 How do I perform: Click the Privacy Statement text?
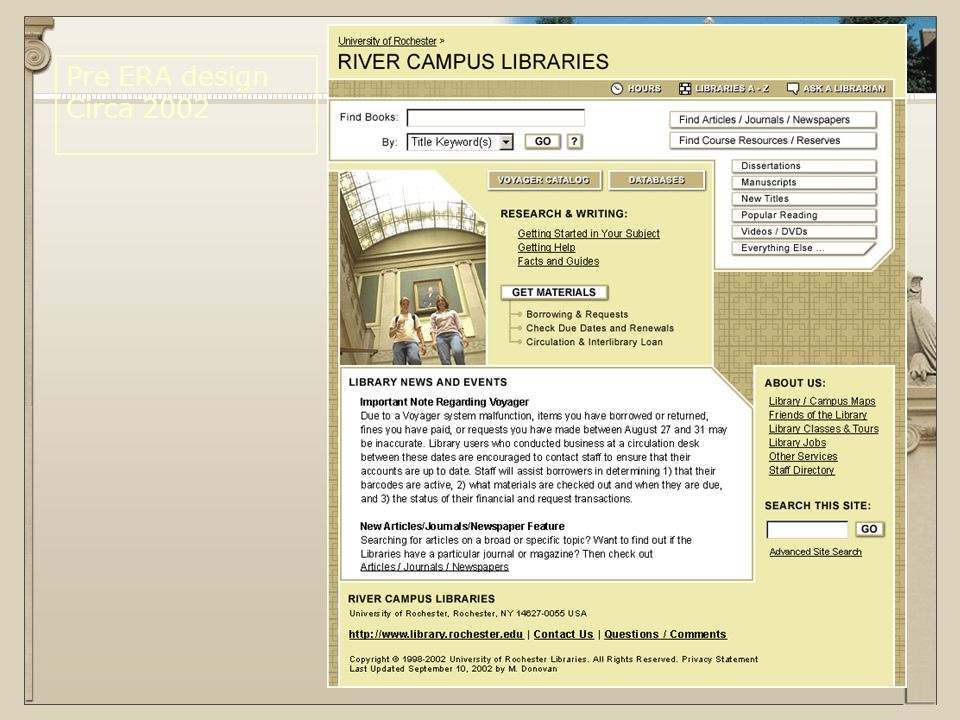tap(719, 659)
